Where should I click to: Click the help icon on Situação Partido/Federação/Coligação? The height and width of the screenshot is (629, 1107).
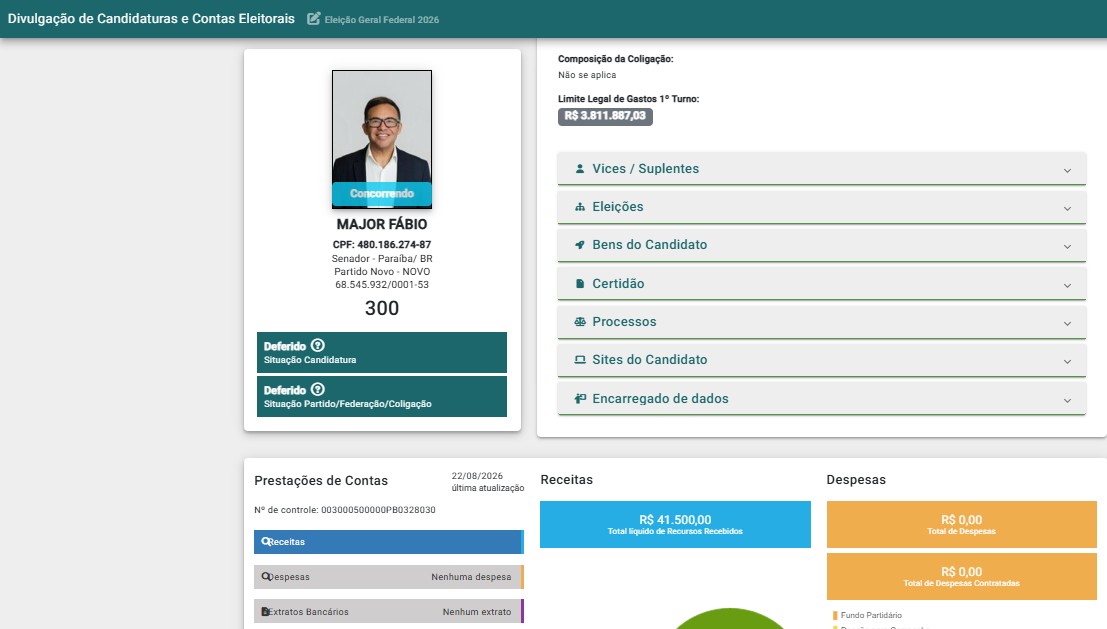click(318, 389)
